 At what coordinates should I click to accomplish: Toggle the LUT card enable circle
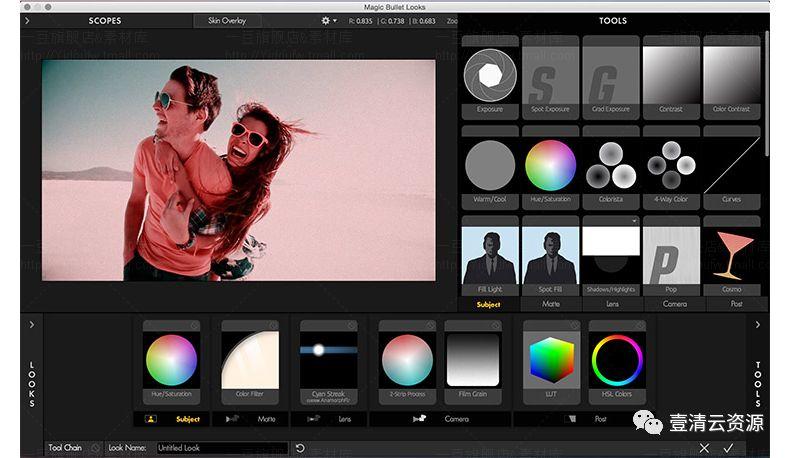574,326
